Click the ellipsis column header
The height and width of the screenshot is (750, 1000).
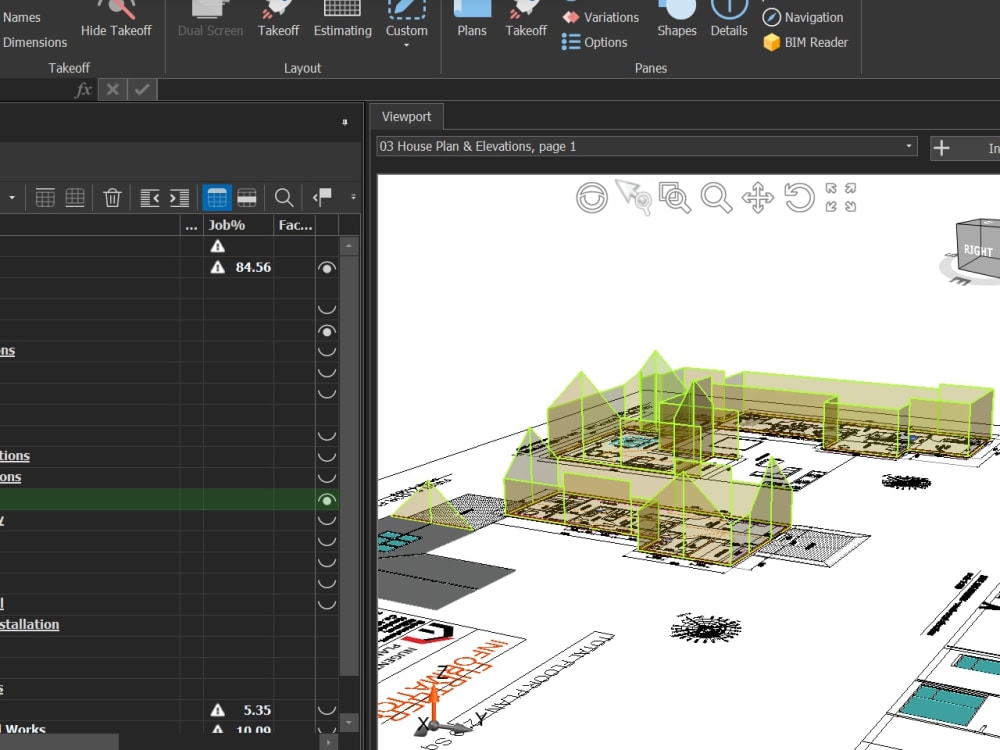[191, 225]
